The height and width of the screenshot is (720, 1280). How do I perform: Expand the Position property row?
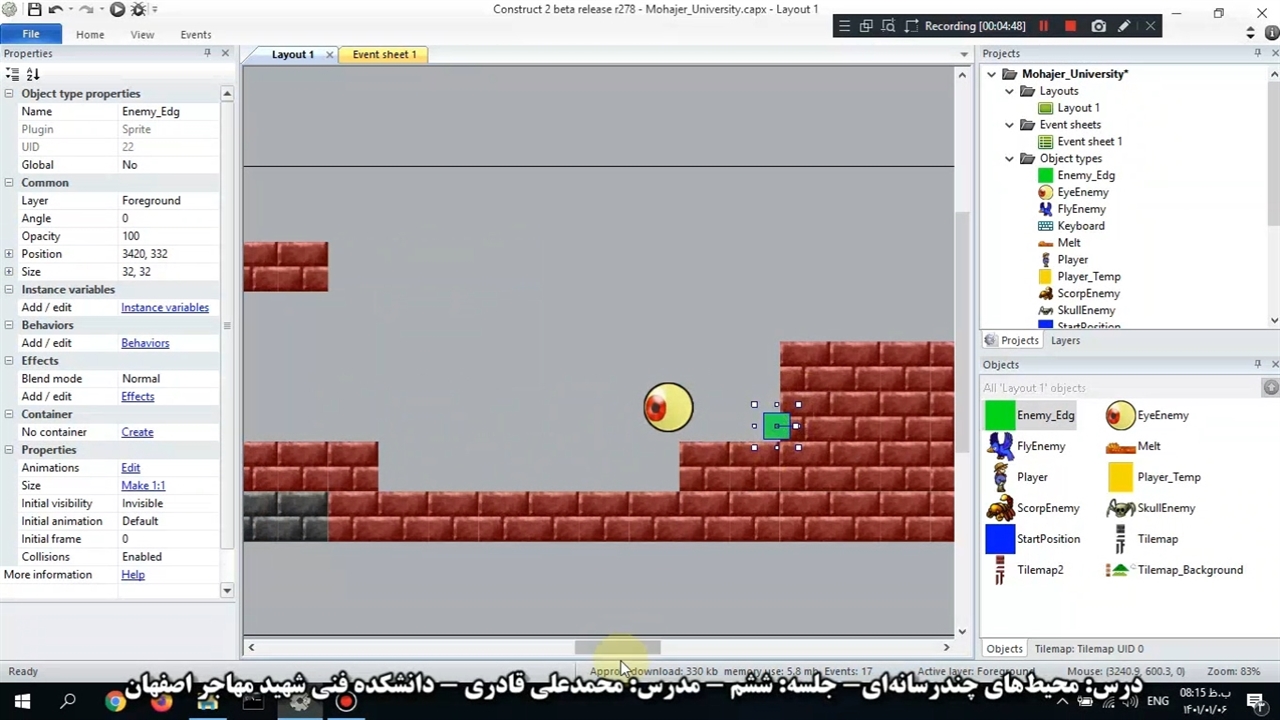9,254
